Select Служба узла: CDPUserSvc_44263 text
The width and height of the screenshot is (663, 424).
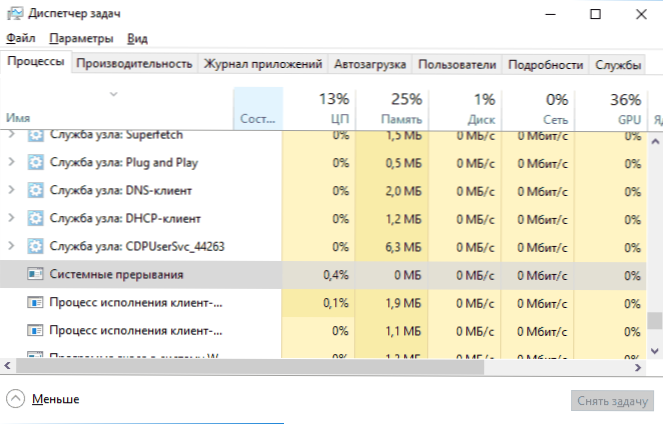tap(137, 246)
